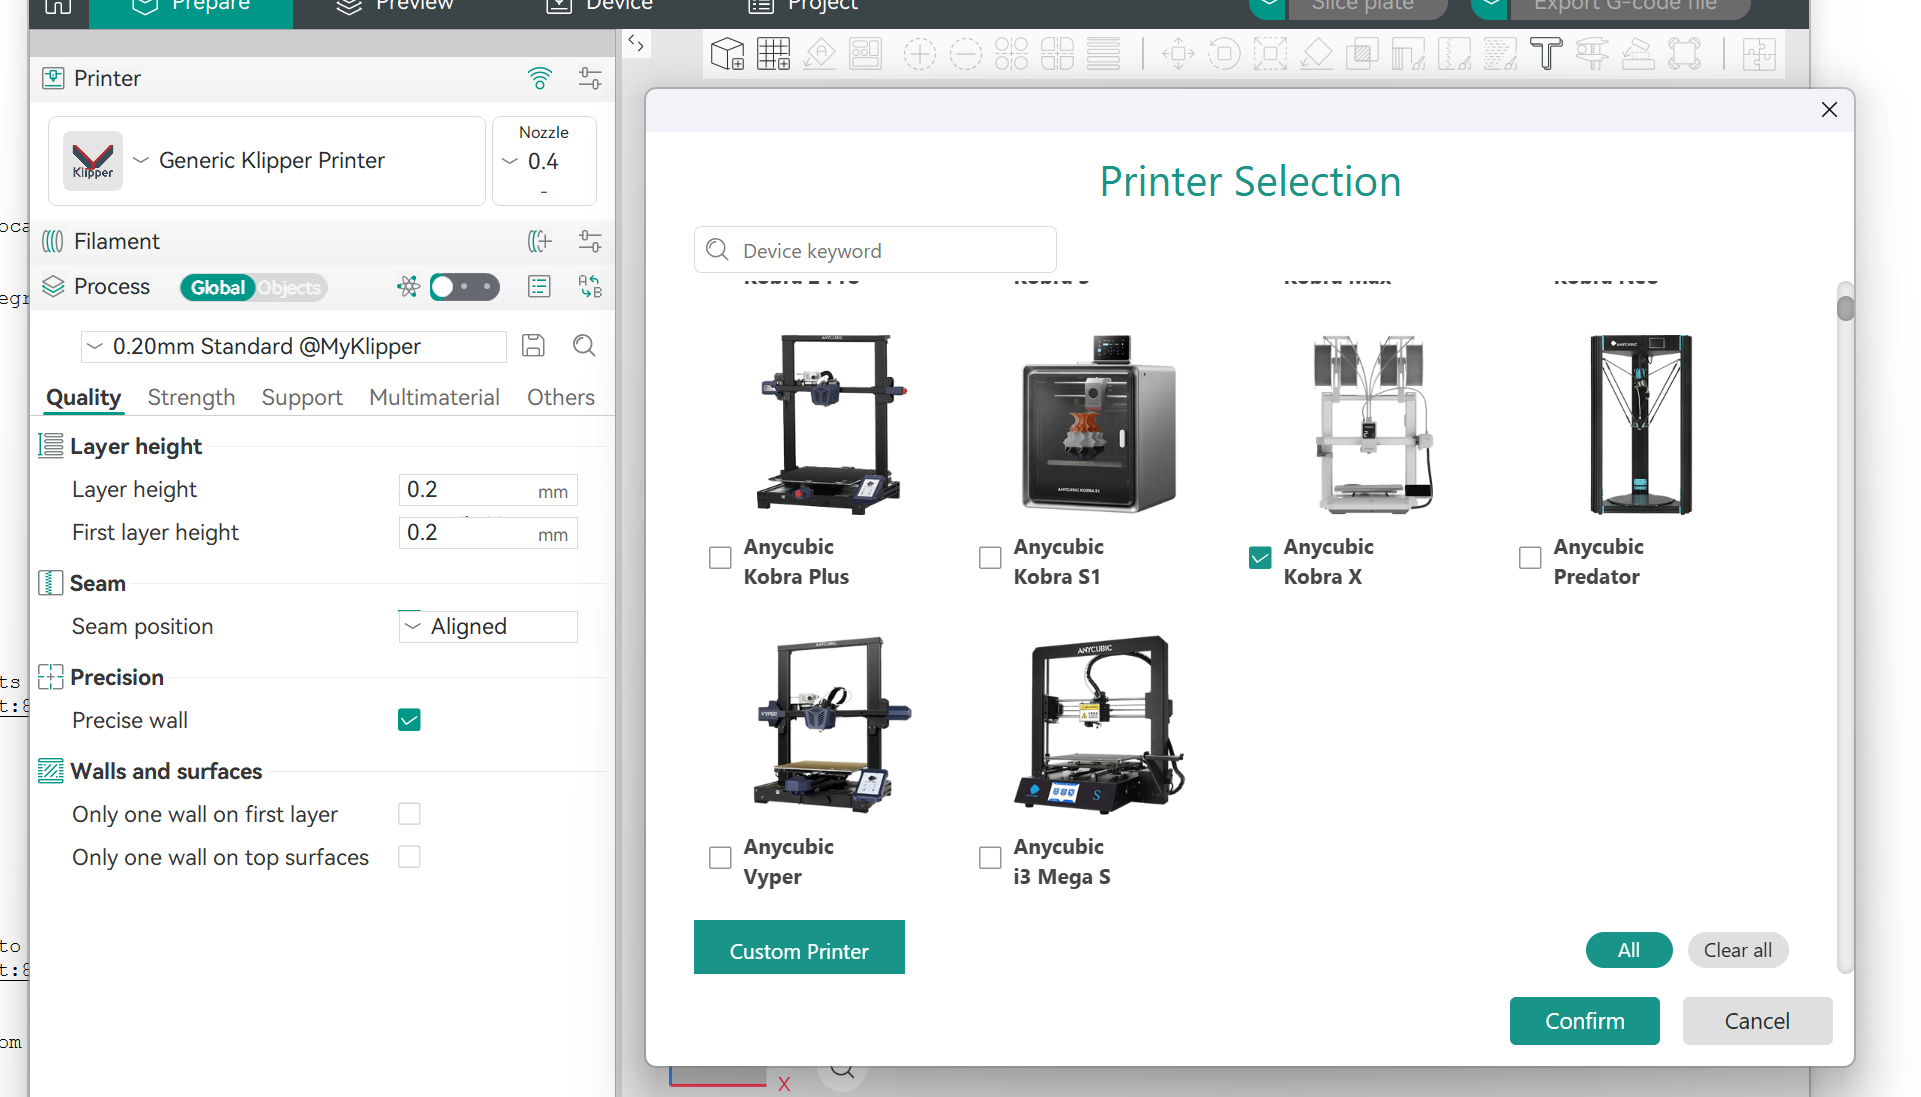1921x1097 pixels.
Task: Check the Anycubic Predator checkbox
Action: [1530, 558]
